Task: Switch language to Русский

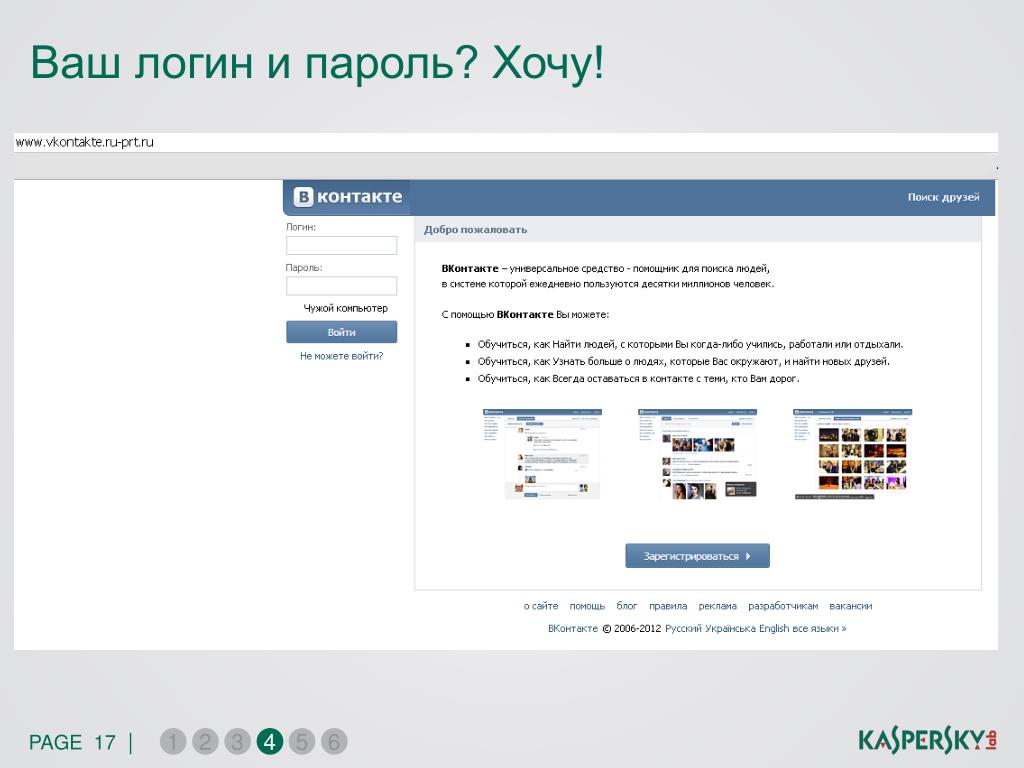Action: click(x=684, y=628)
